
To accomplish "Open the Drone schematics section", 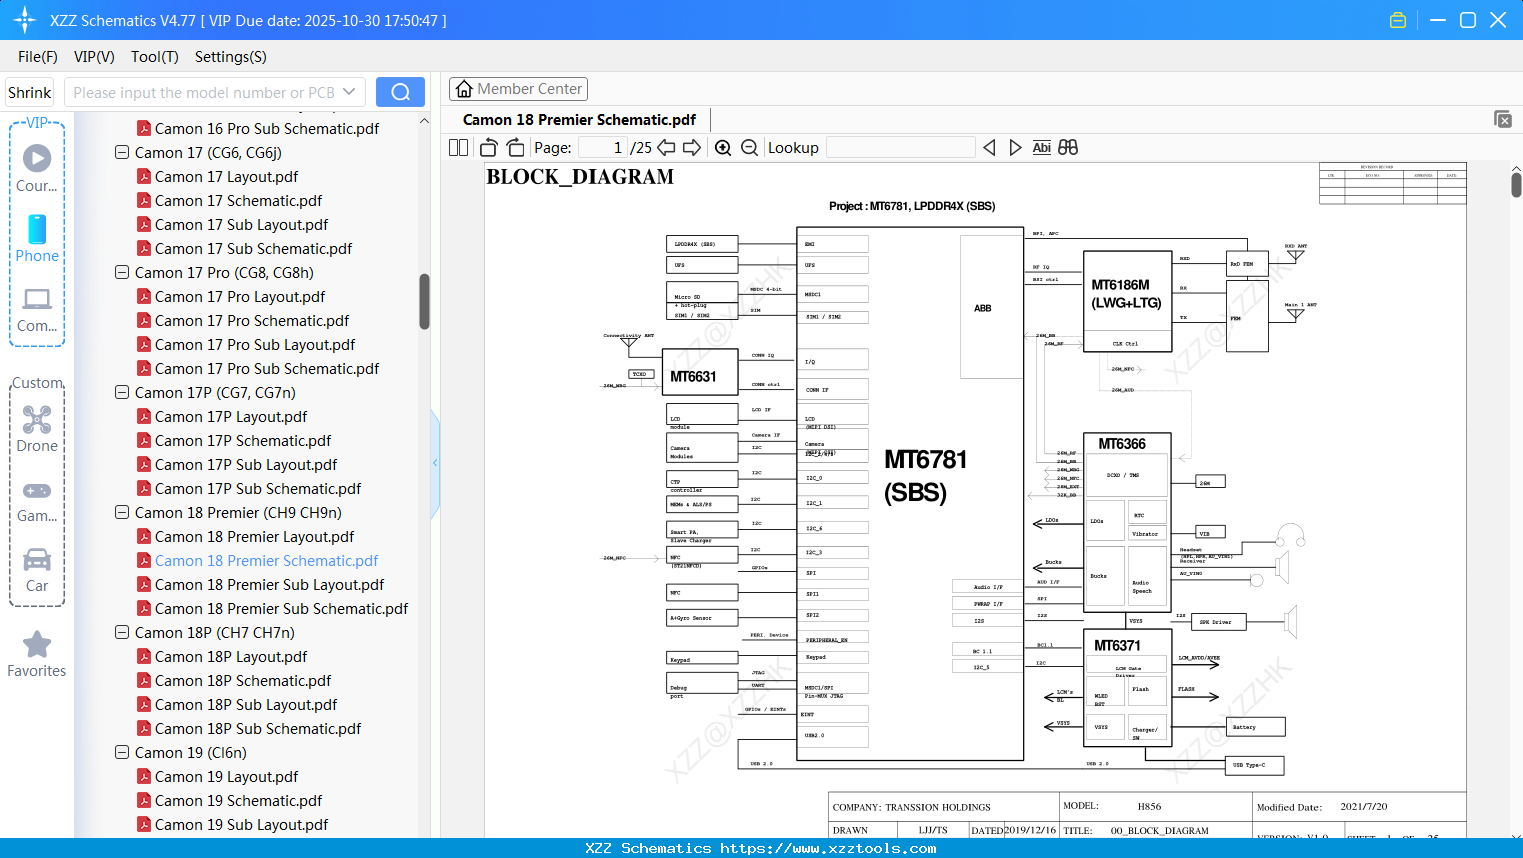I will tap(37, 420).
